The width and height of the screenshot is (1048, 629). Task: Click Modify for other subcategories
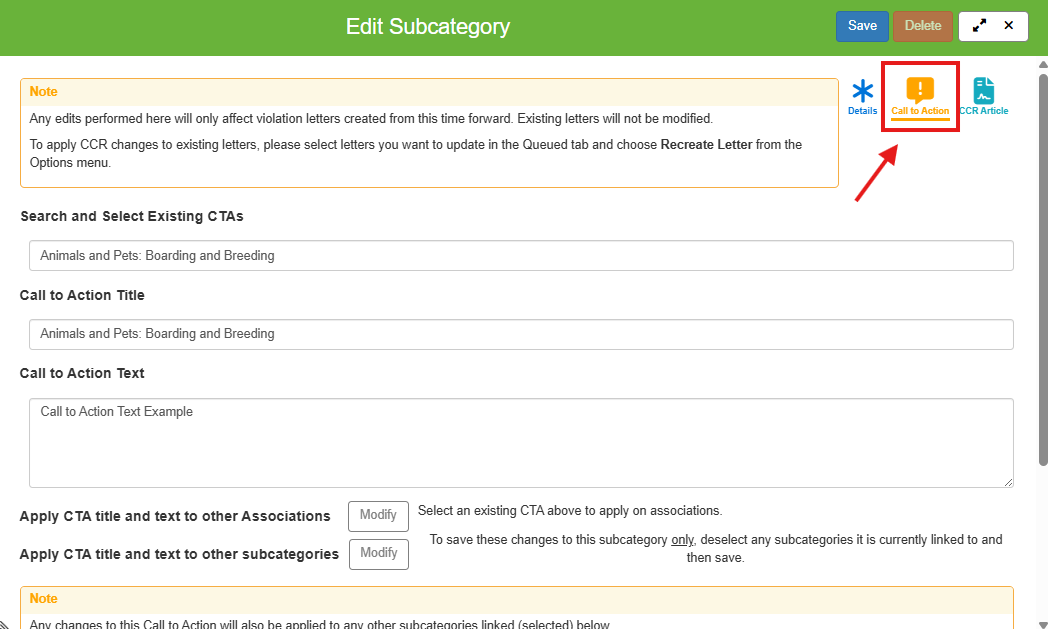point(379,553)
